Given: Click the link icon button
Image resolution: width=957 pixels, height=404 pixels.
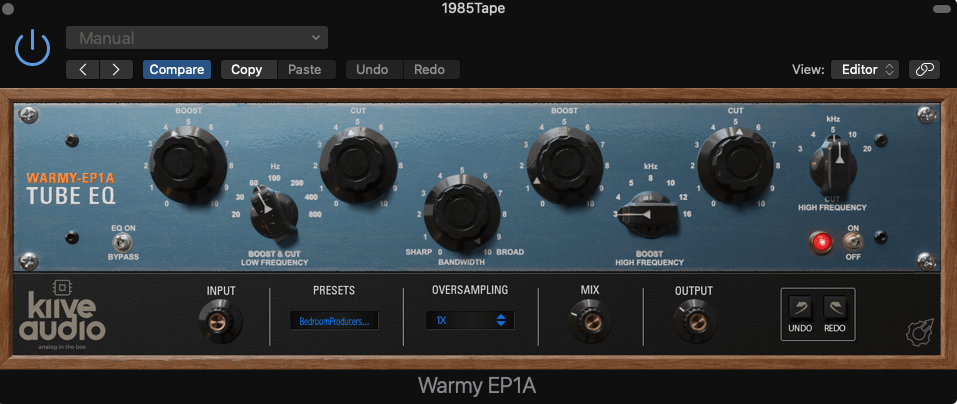Looking at the screenshot, I should (924, 70).
